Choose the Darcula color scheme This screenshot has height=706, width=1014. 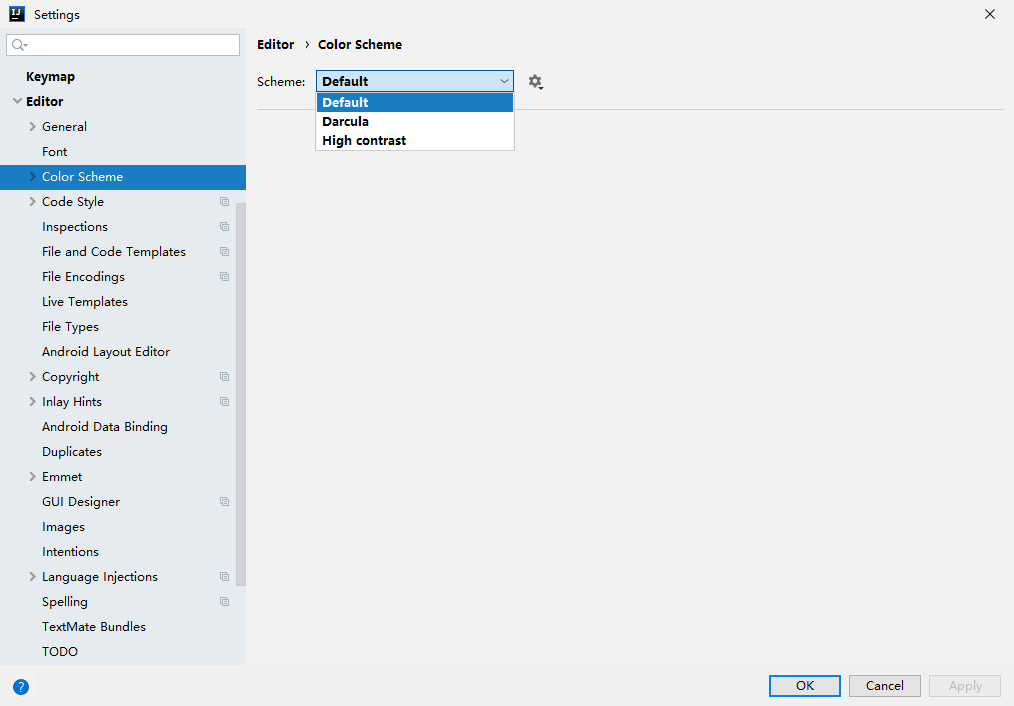pos(415,122)
